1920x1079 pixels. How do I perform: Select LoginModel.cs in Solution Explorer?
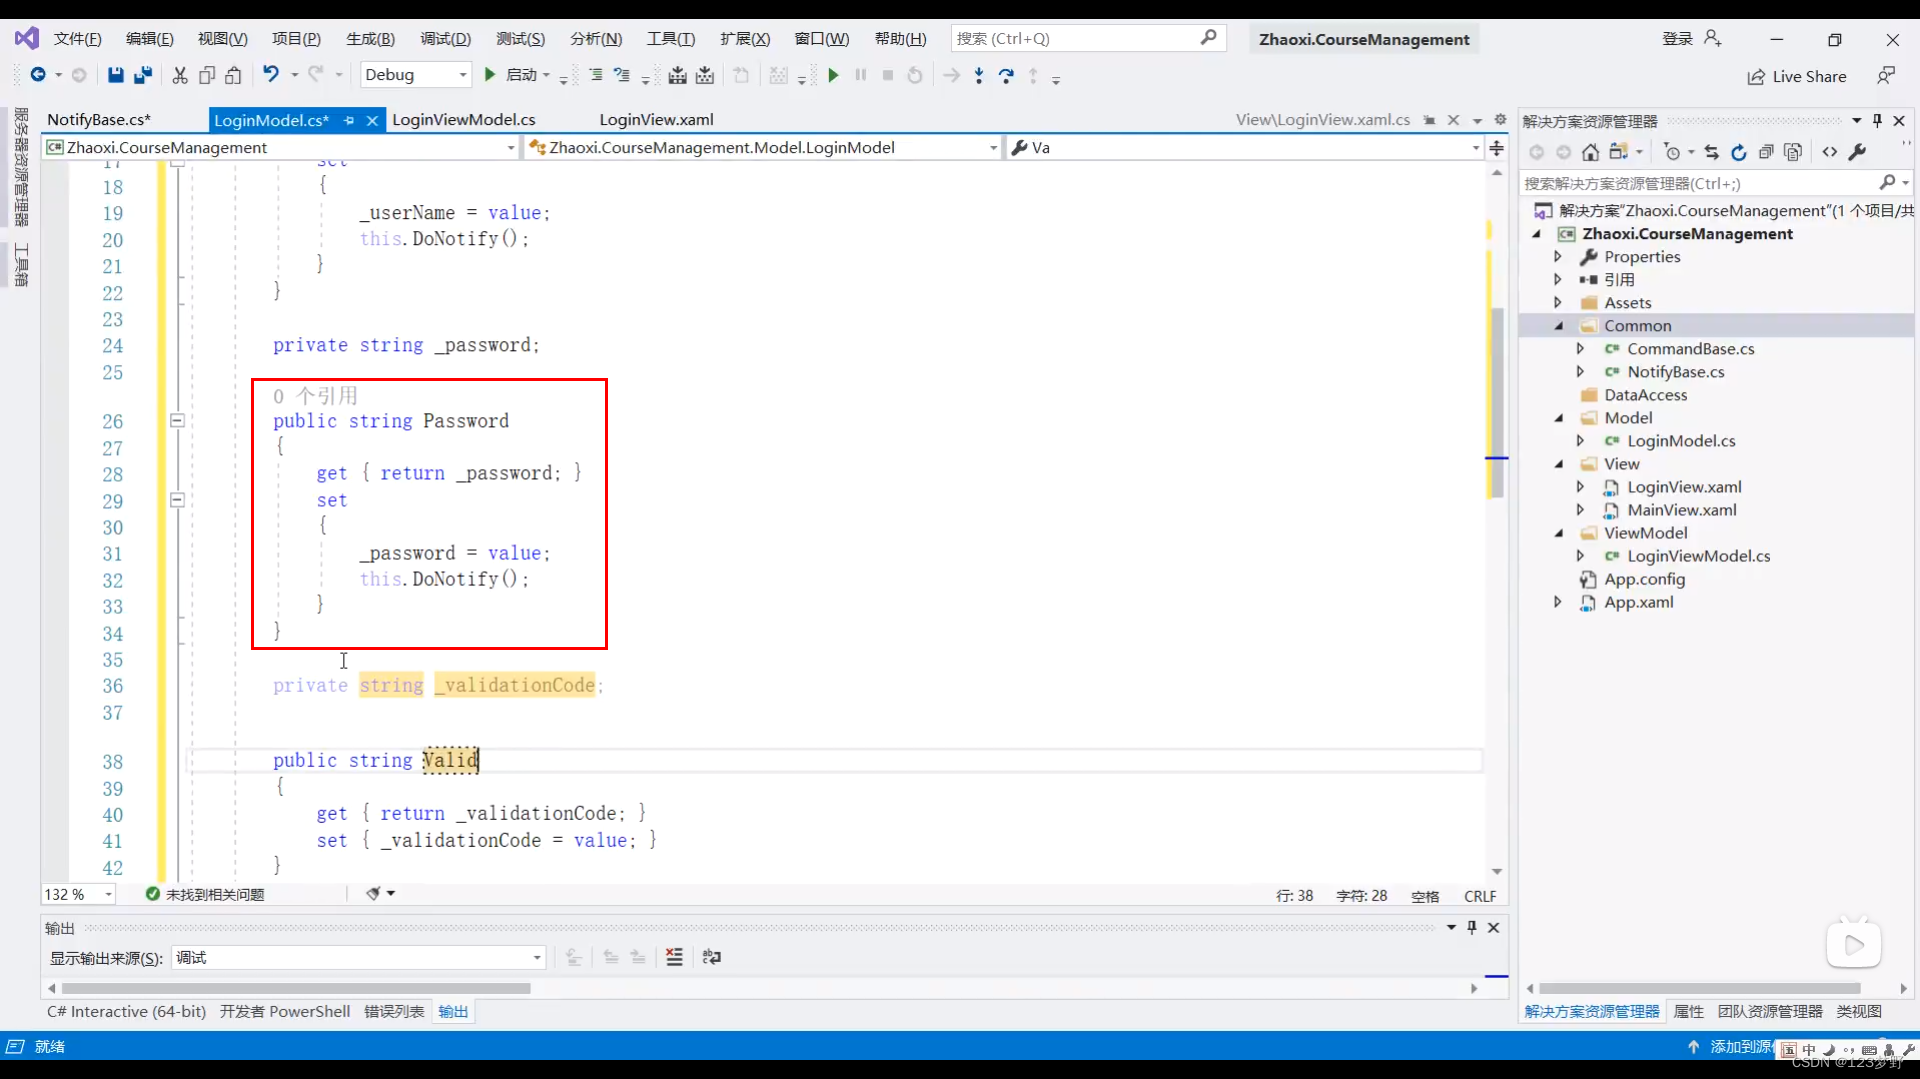coord(1680,441)
